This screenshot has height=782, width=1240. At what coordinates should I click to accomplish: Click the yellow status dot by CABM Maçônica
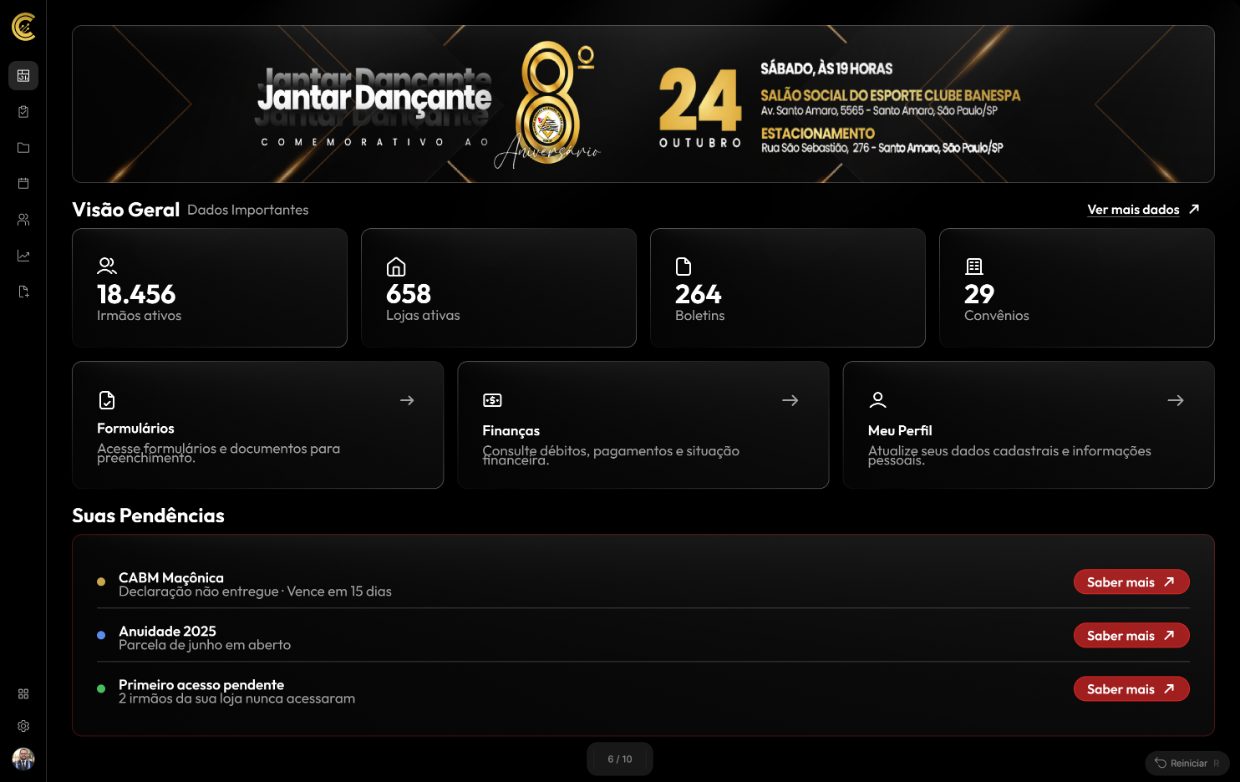pos(101,581)
